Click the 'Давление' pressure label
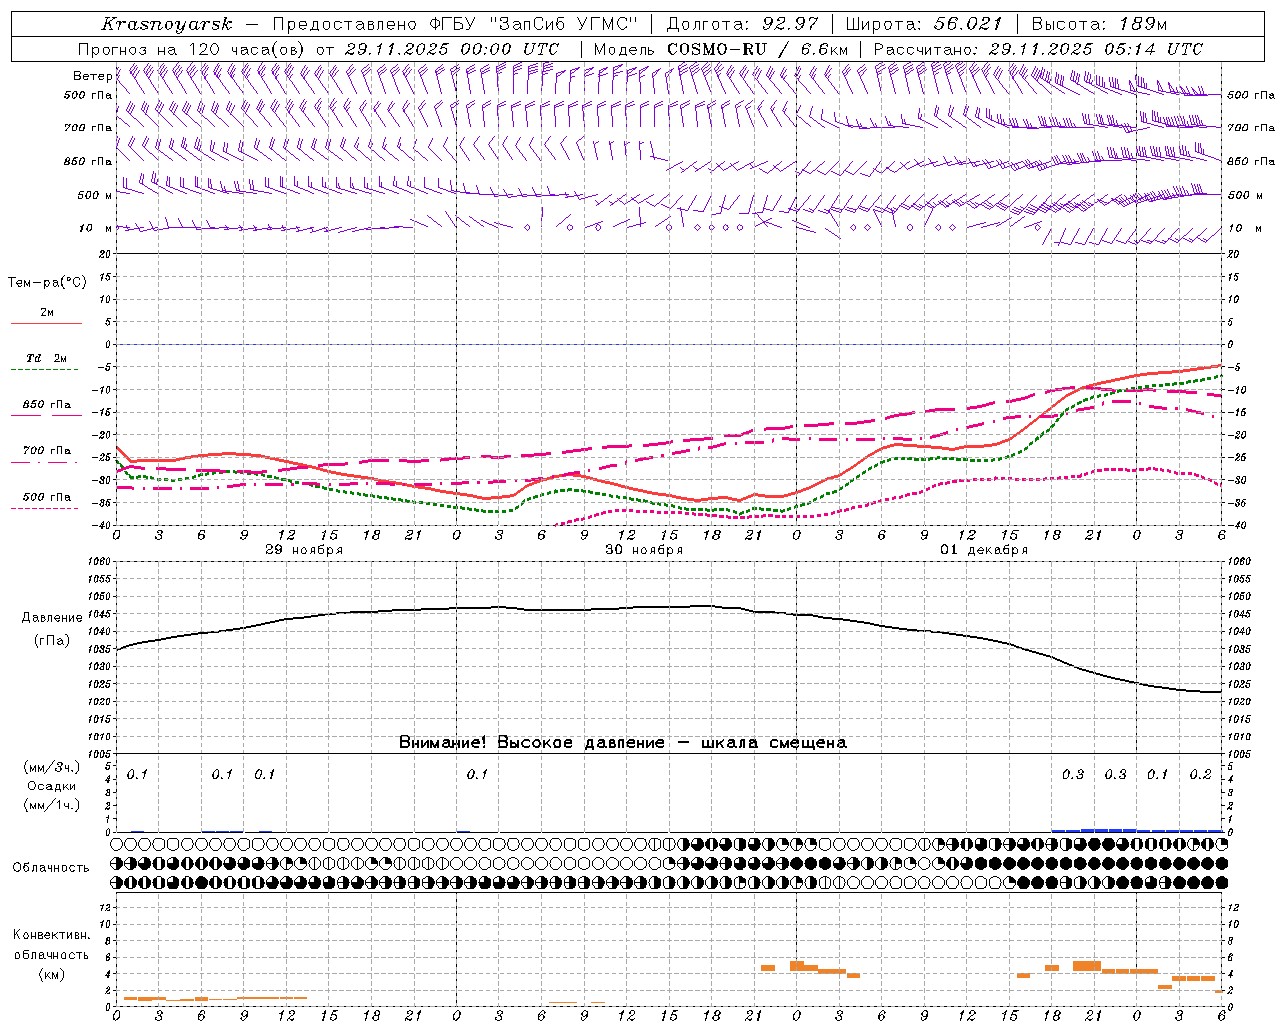 [52, 618]
